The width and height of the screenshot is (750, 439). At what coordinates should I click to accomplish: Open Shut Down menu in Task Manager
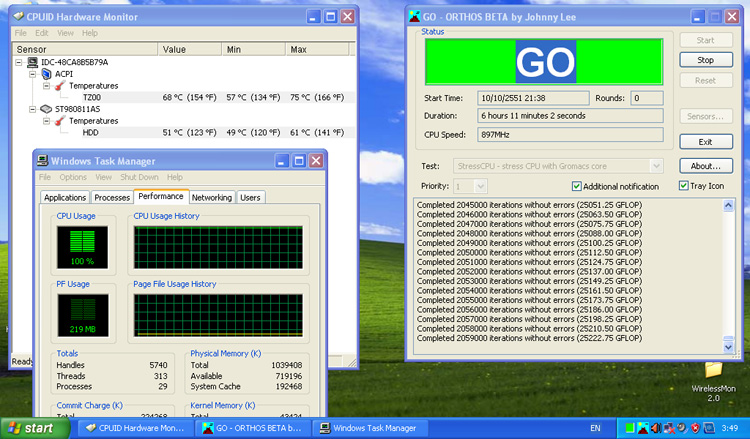(x=139, y=177)
